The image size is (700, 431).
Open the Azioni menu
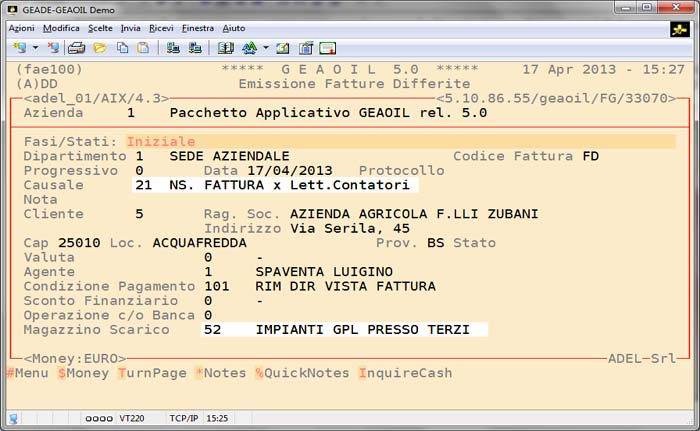tap(21, 28)
